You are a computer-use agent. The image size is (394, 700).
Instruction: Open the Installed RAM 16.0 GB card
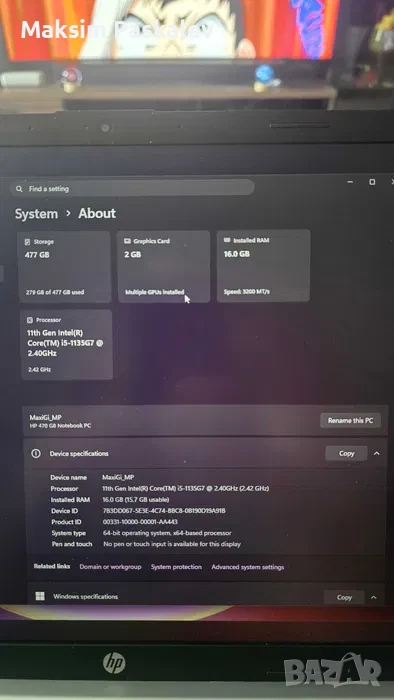coord(263,266)
